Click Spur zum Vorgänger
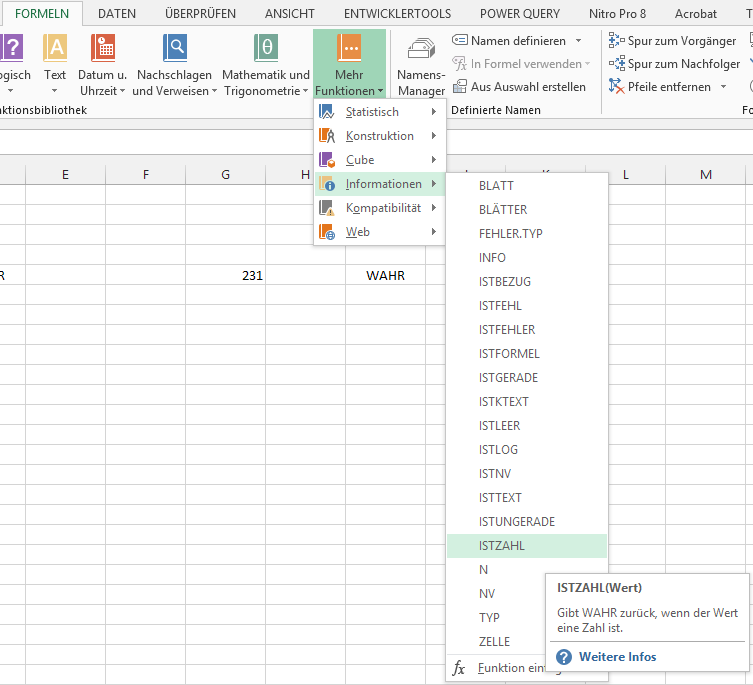This screenshot has height=685, width=753. click(x=673, y=41)
